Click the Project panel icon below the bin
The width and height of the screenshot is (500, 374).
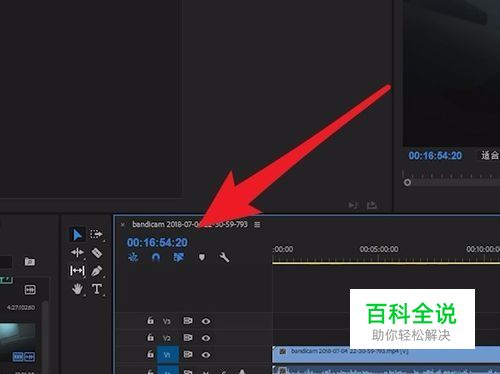(x=30, y=289)
